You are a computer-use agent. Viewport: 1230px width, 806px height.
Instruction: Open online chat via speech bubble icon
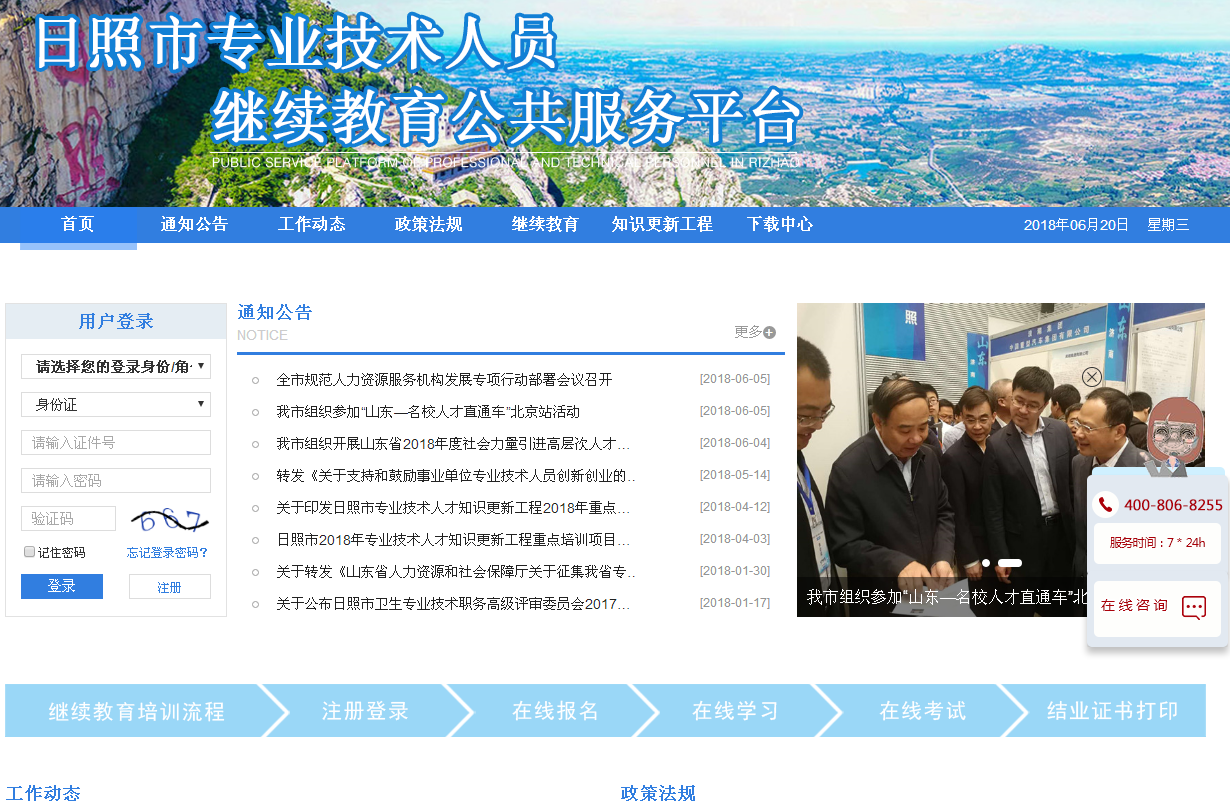pyautogui.click(x=1194, y=607)
